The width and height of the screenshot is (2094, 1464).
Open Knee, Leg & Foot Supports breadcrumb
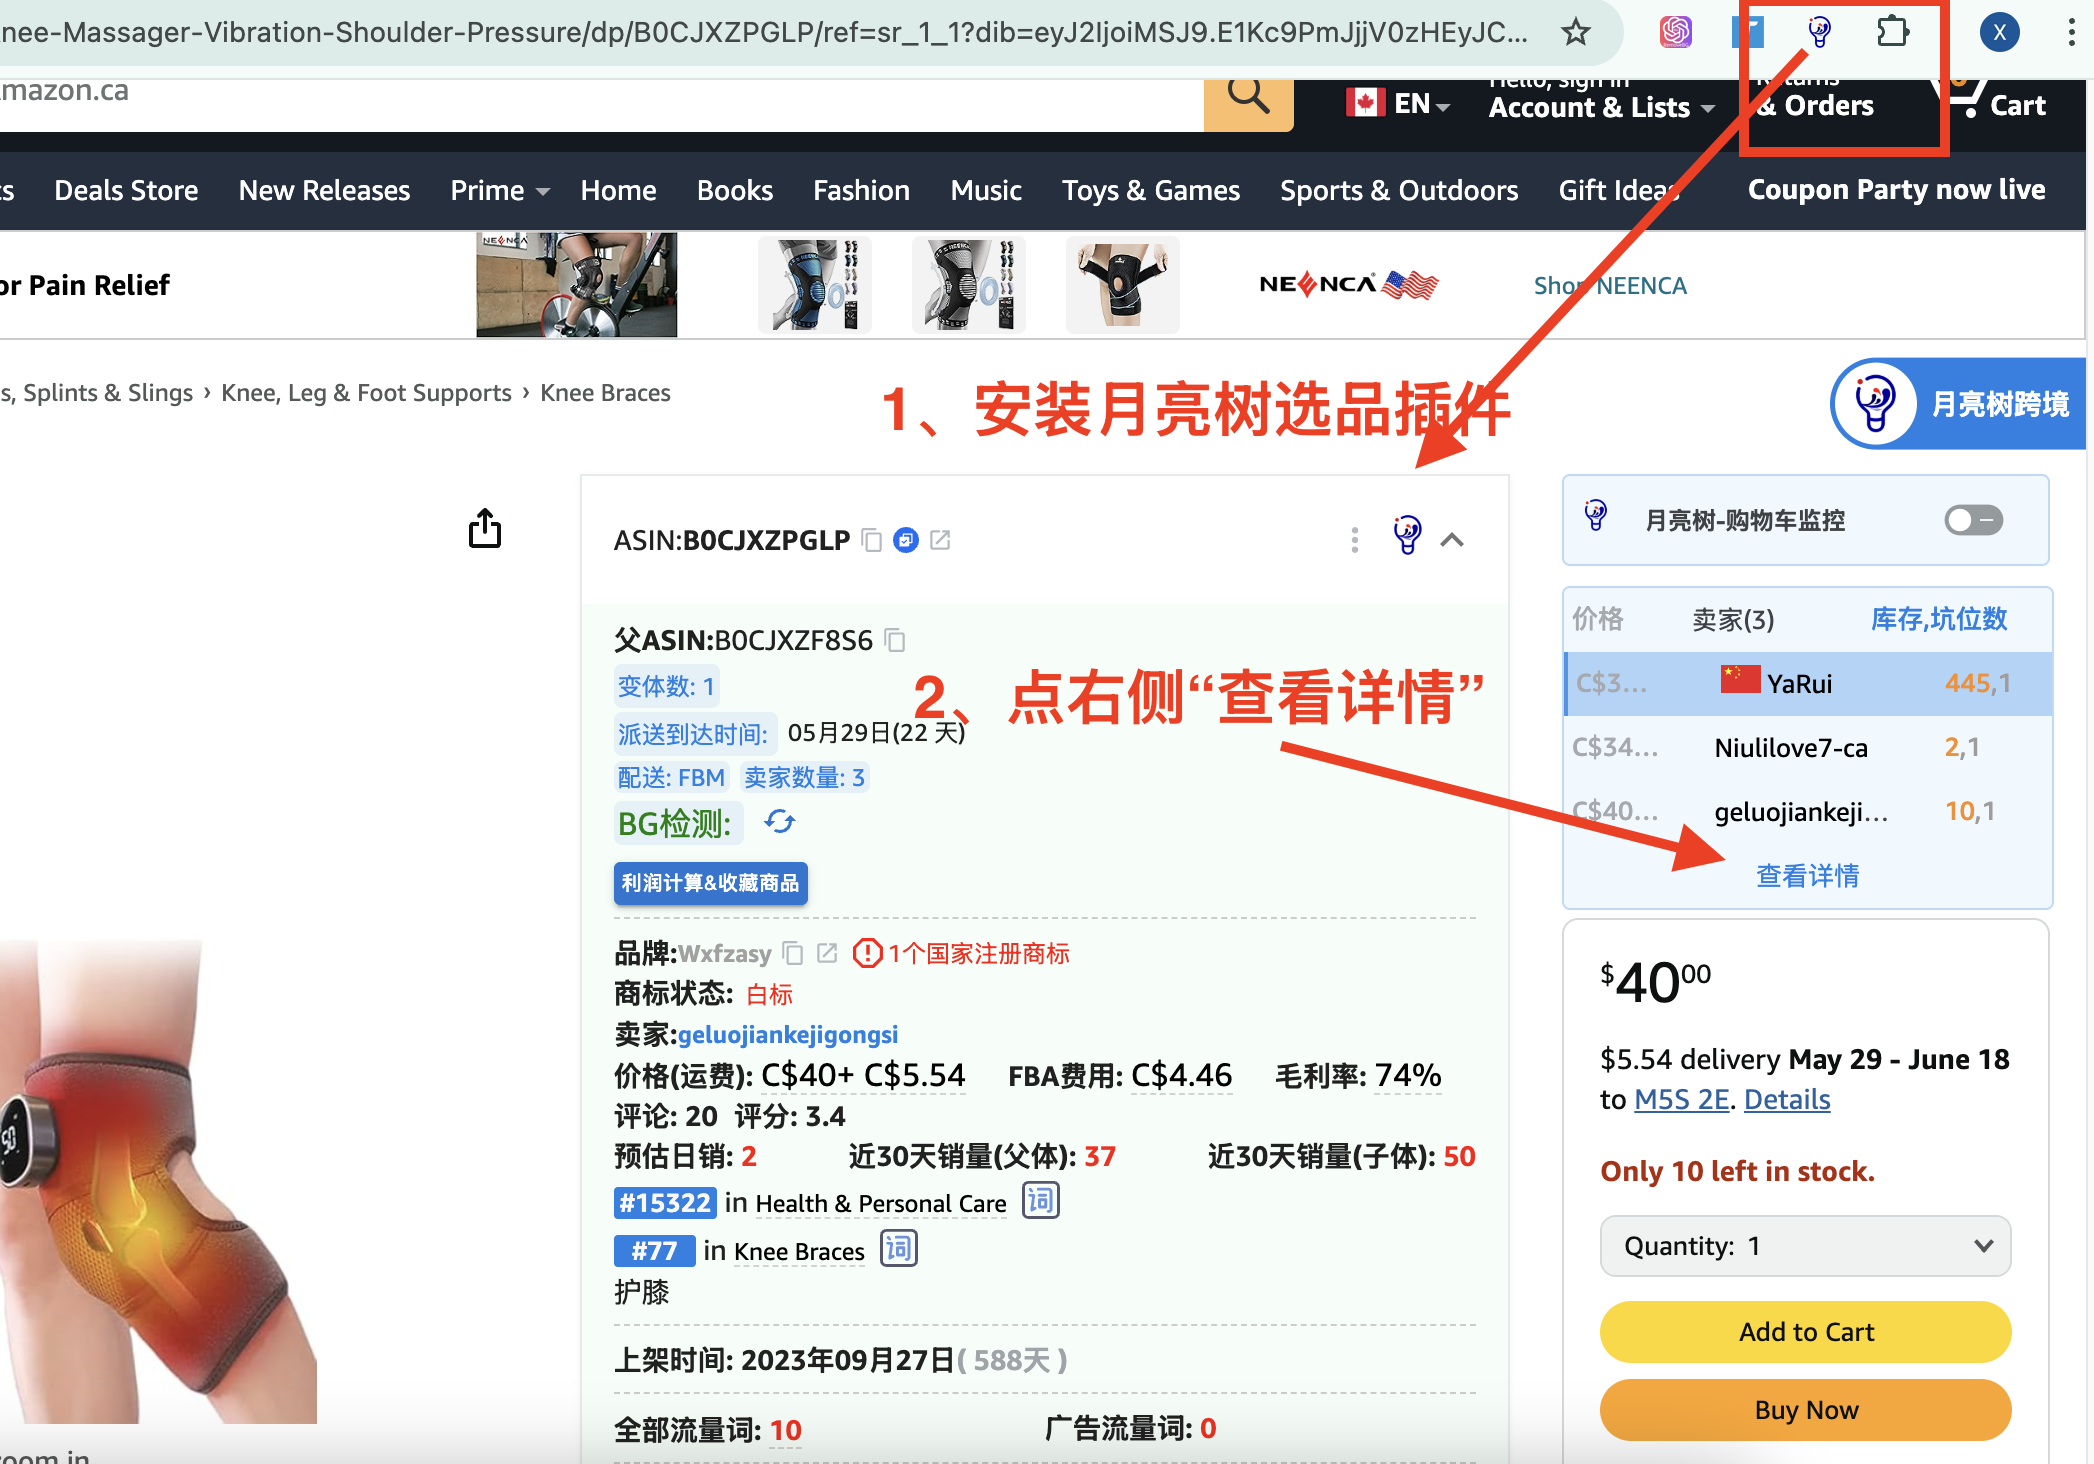coord(366,393)
